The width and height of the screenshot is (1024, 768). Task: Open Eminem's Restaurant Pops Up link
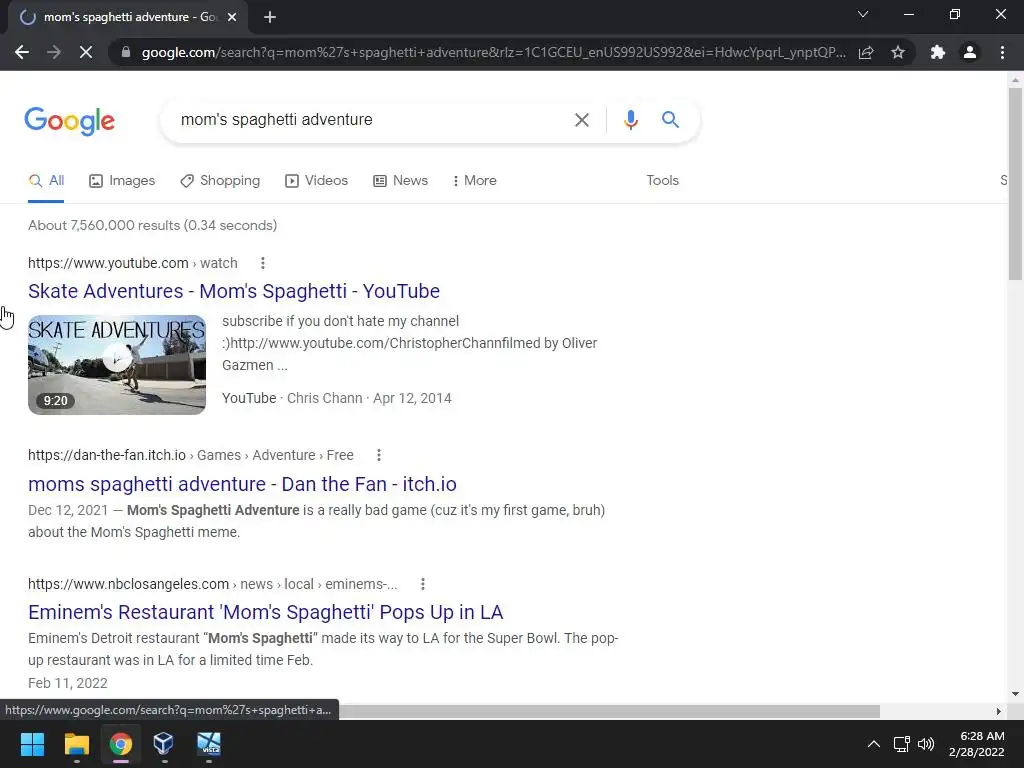pos(266,613)
